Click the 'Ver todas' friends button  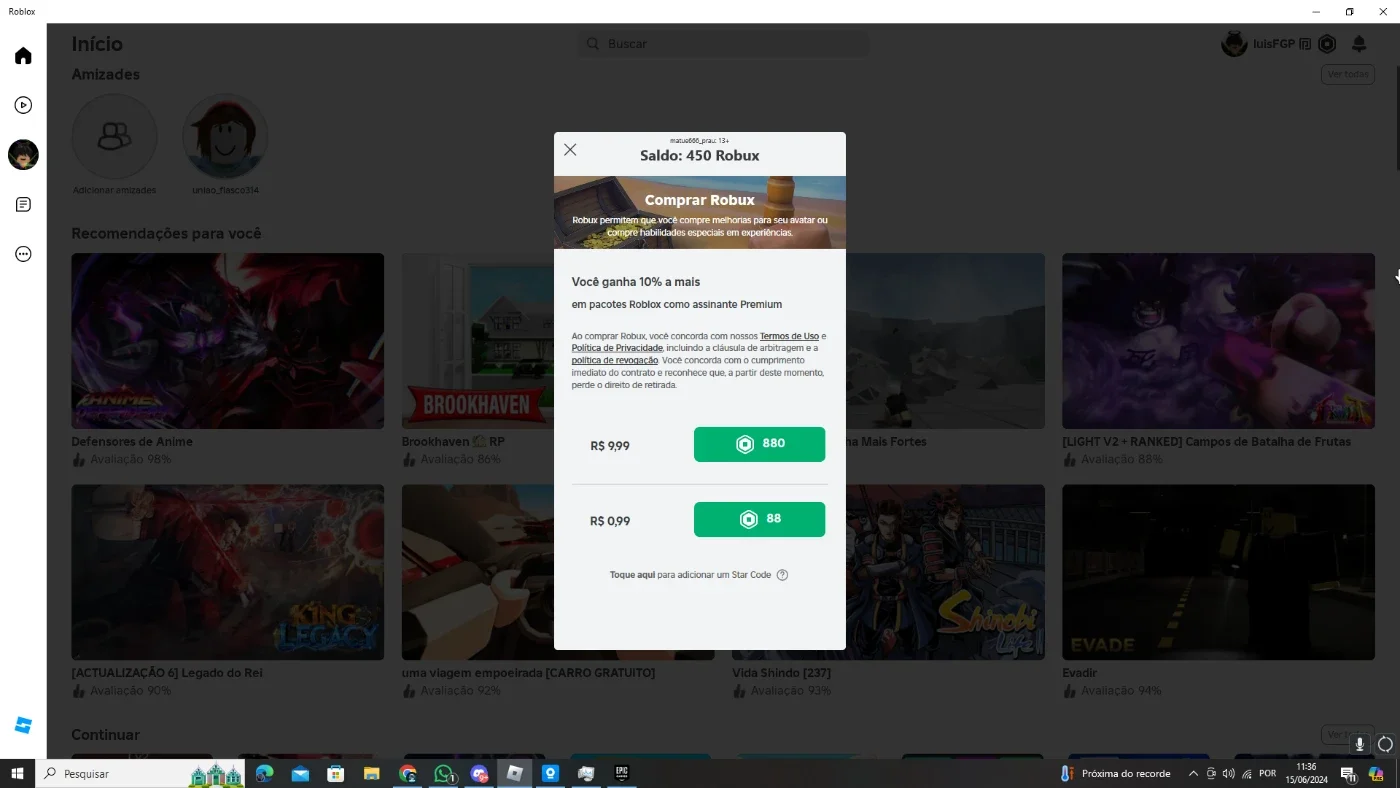1347,74
